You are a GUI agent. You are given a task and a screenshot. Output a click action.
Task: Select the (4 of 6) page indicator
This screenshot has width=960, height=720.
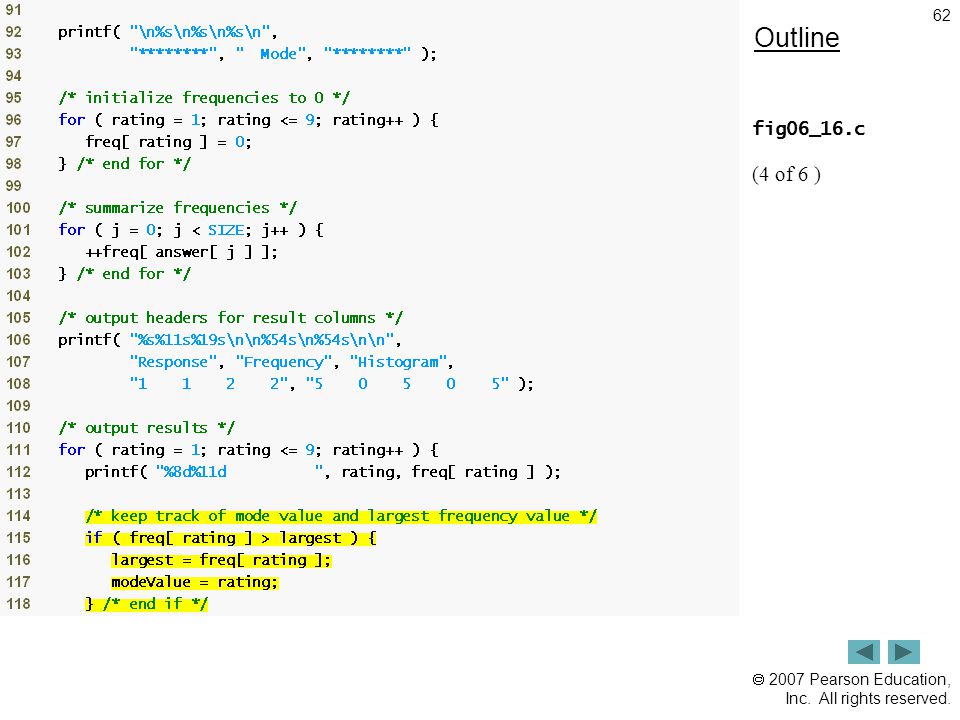(786, 174)
